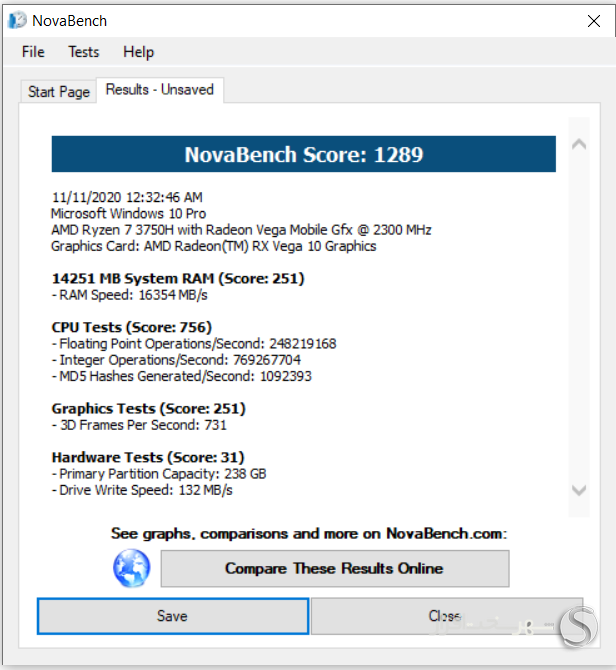This screenshot has width=616, height=670.
Task: Click CPU Tests (Score: 756) heading
Action: click(132, 327)
